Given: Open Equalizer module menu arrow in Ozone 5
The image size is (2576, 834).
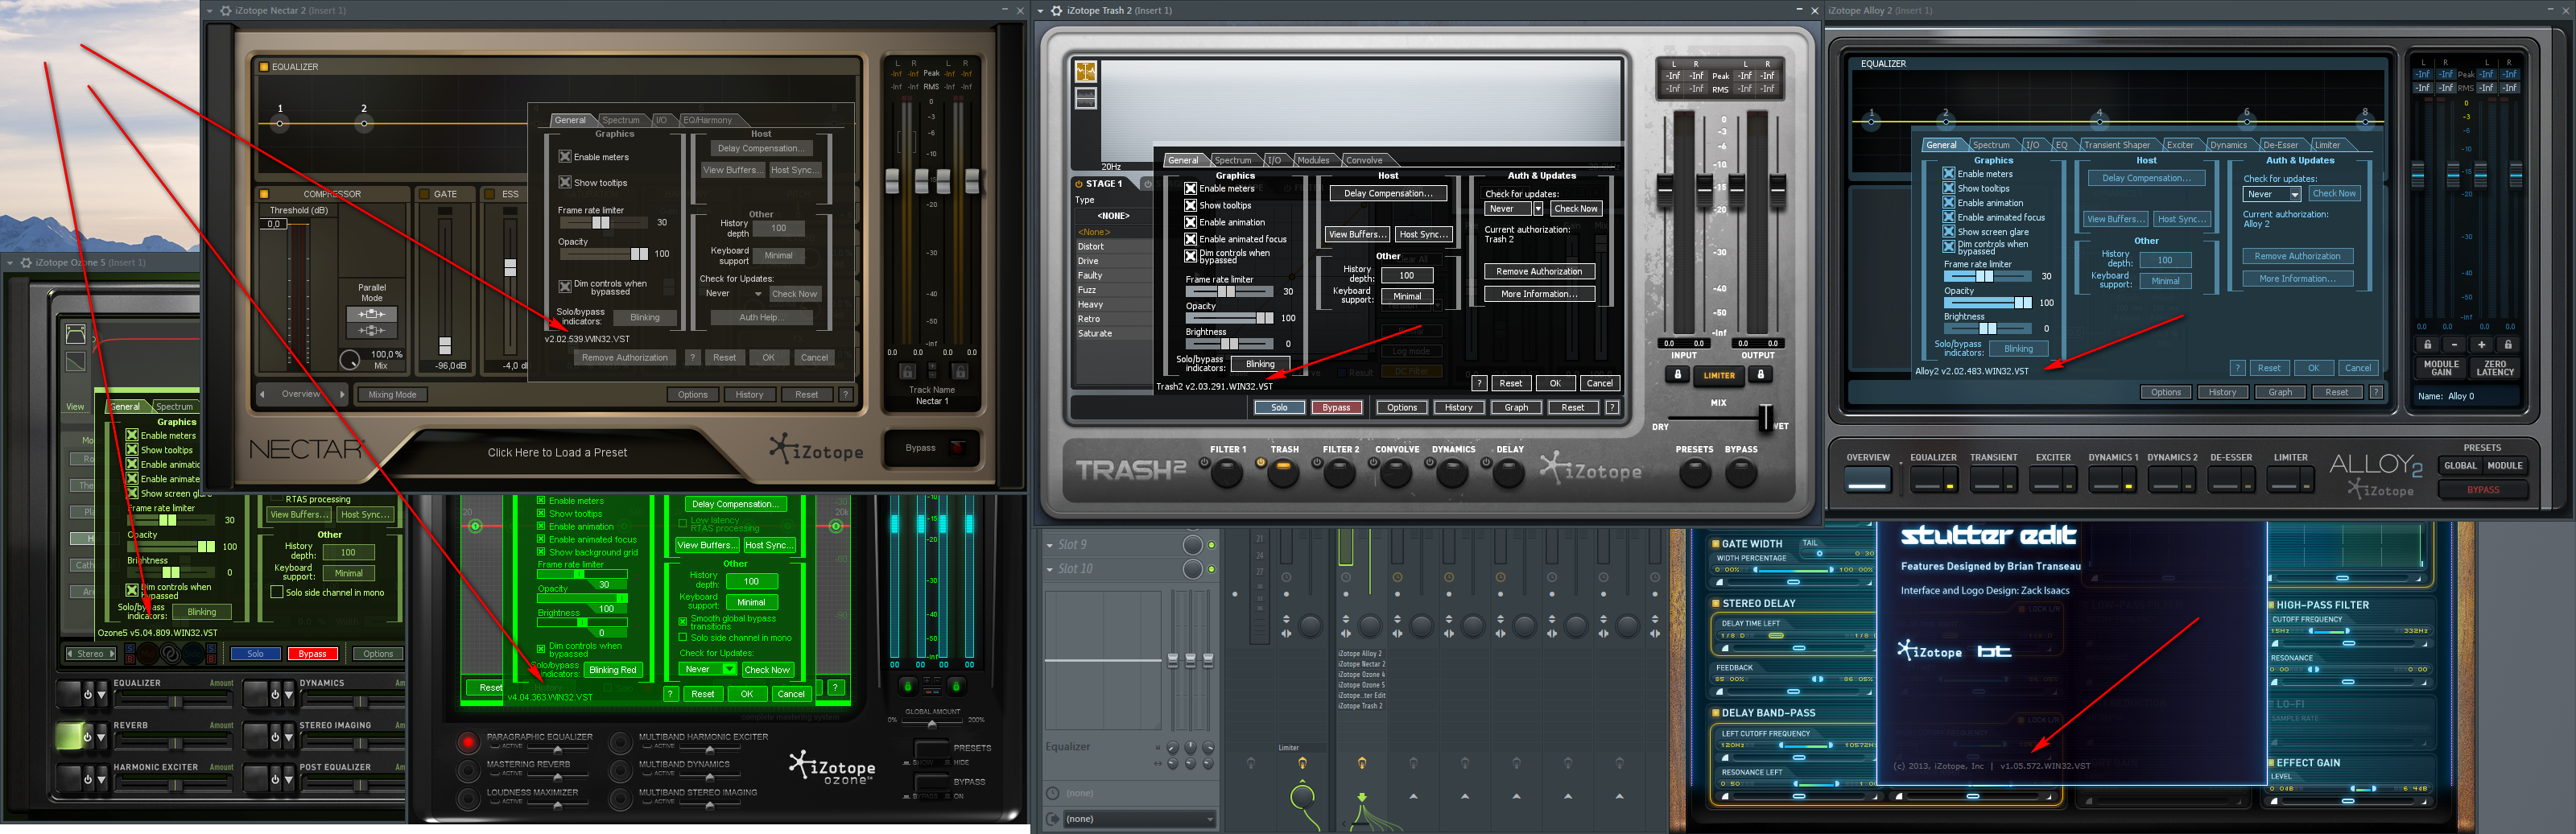Looking at the screenshot, I should pos(101,694).
